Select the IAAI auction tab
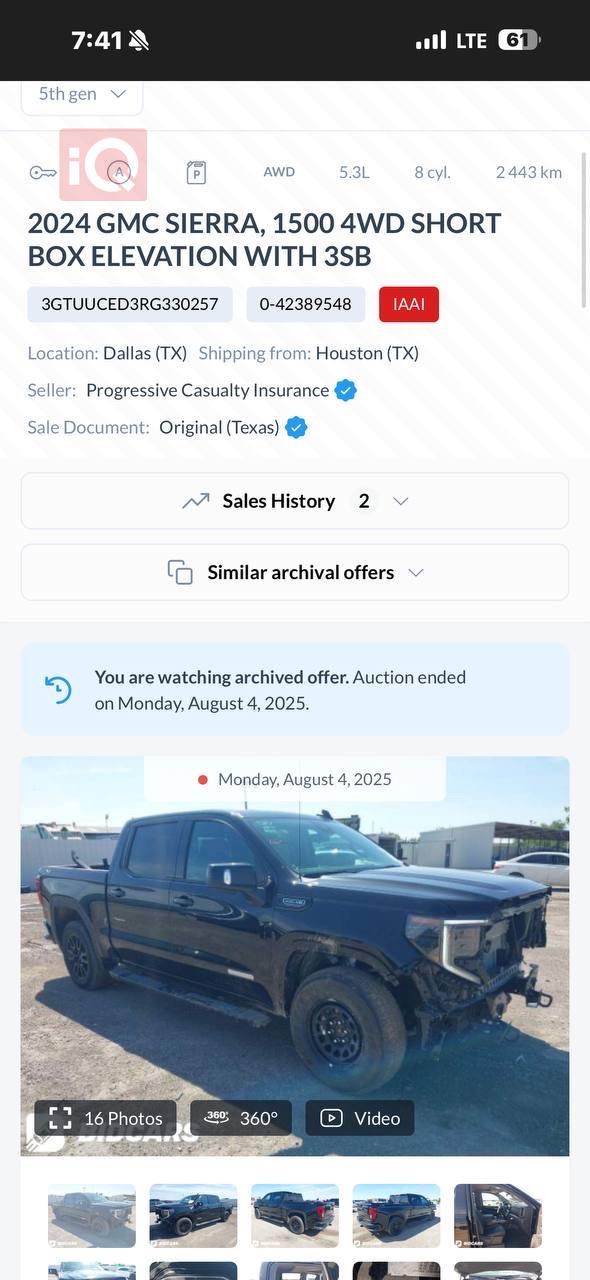Screen dimensions: 590x1280 pyautogui.click(x=408, y=304)
